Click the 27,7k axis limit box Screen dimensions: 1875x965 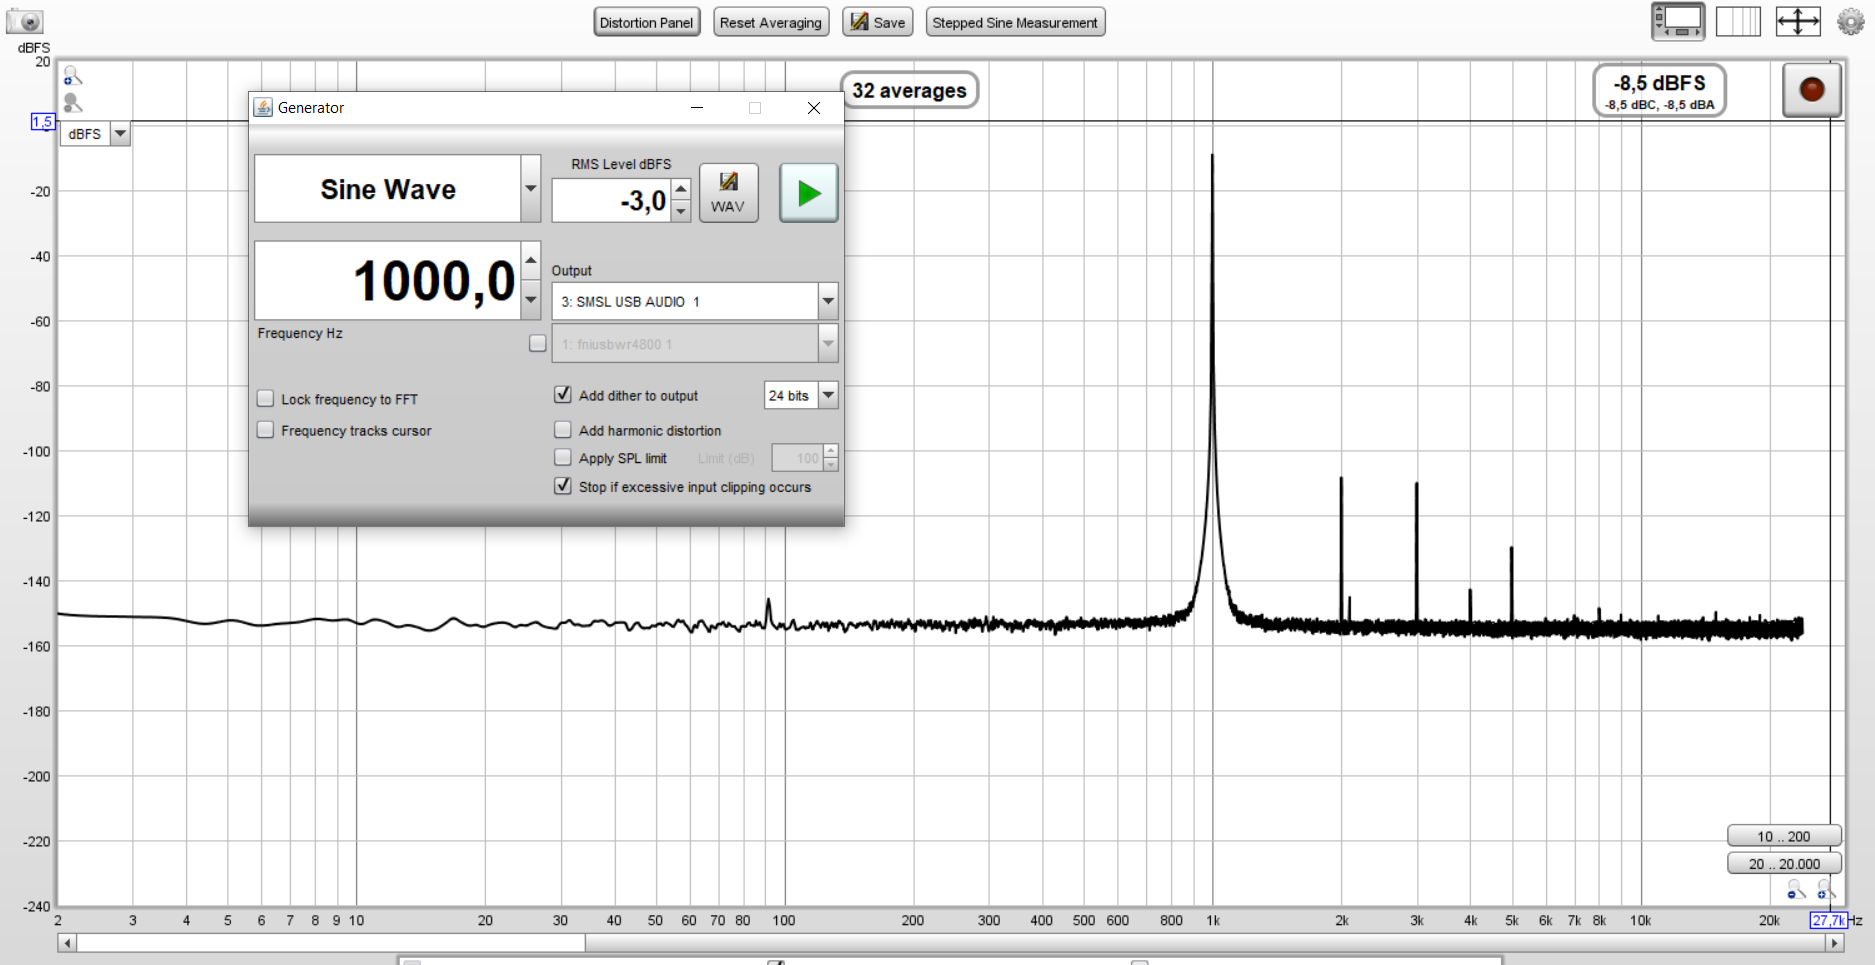(x=1828, y=920)
